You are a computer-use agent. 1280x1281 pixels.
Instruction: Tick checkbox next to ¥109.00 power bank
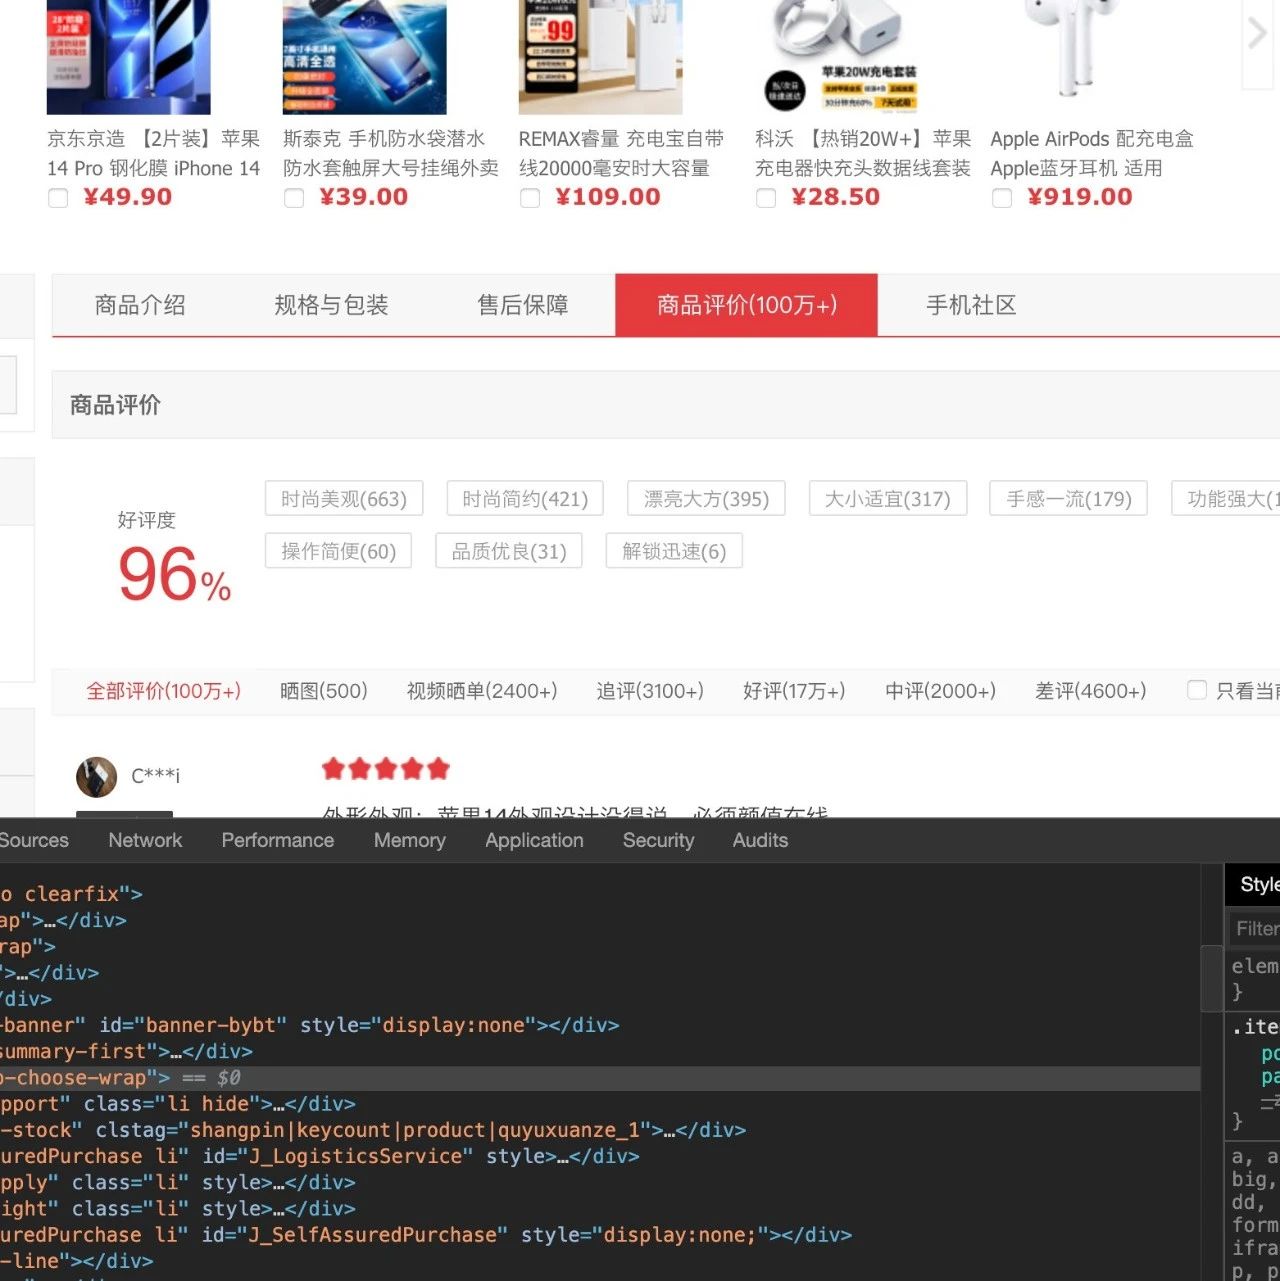(530, 198)
